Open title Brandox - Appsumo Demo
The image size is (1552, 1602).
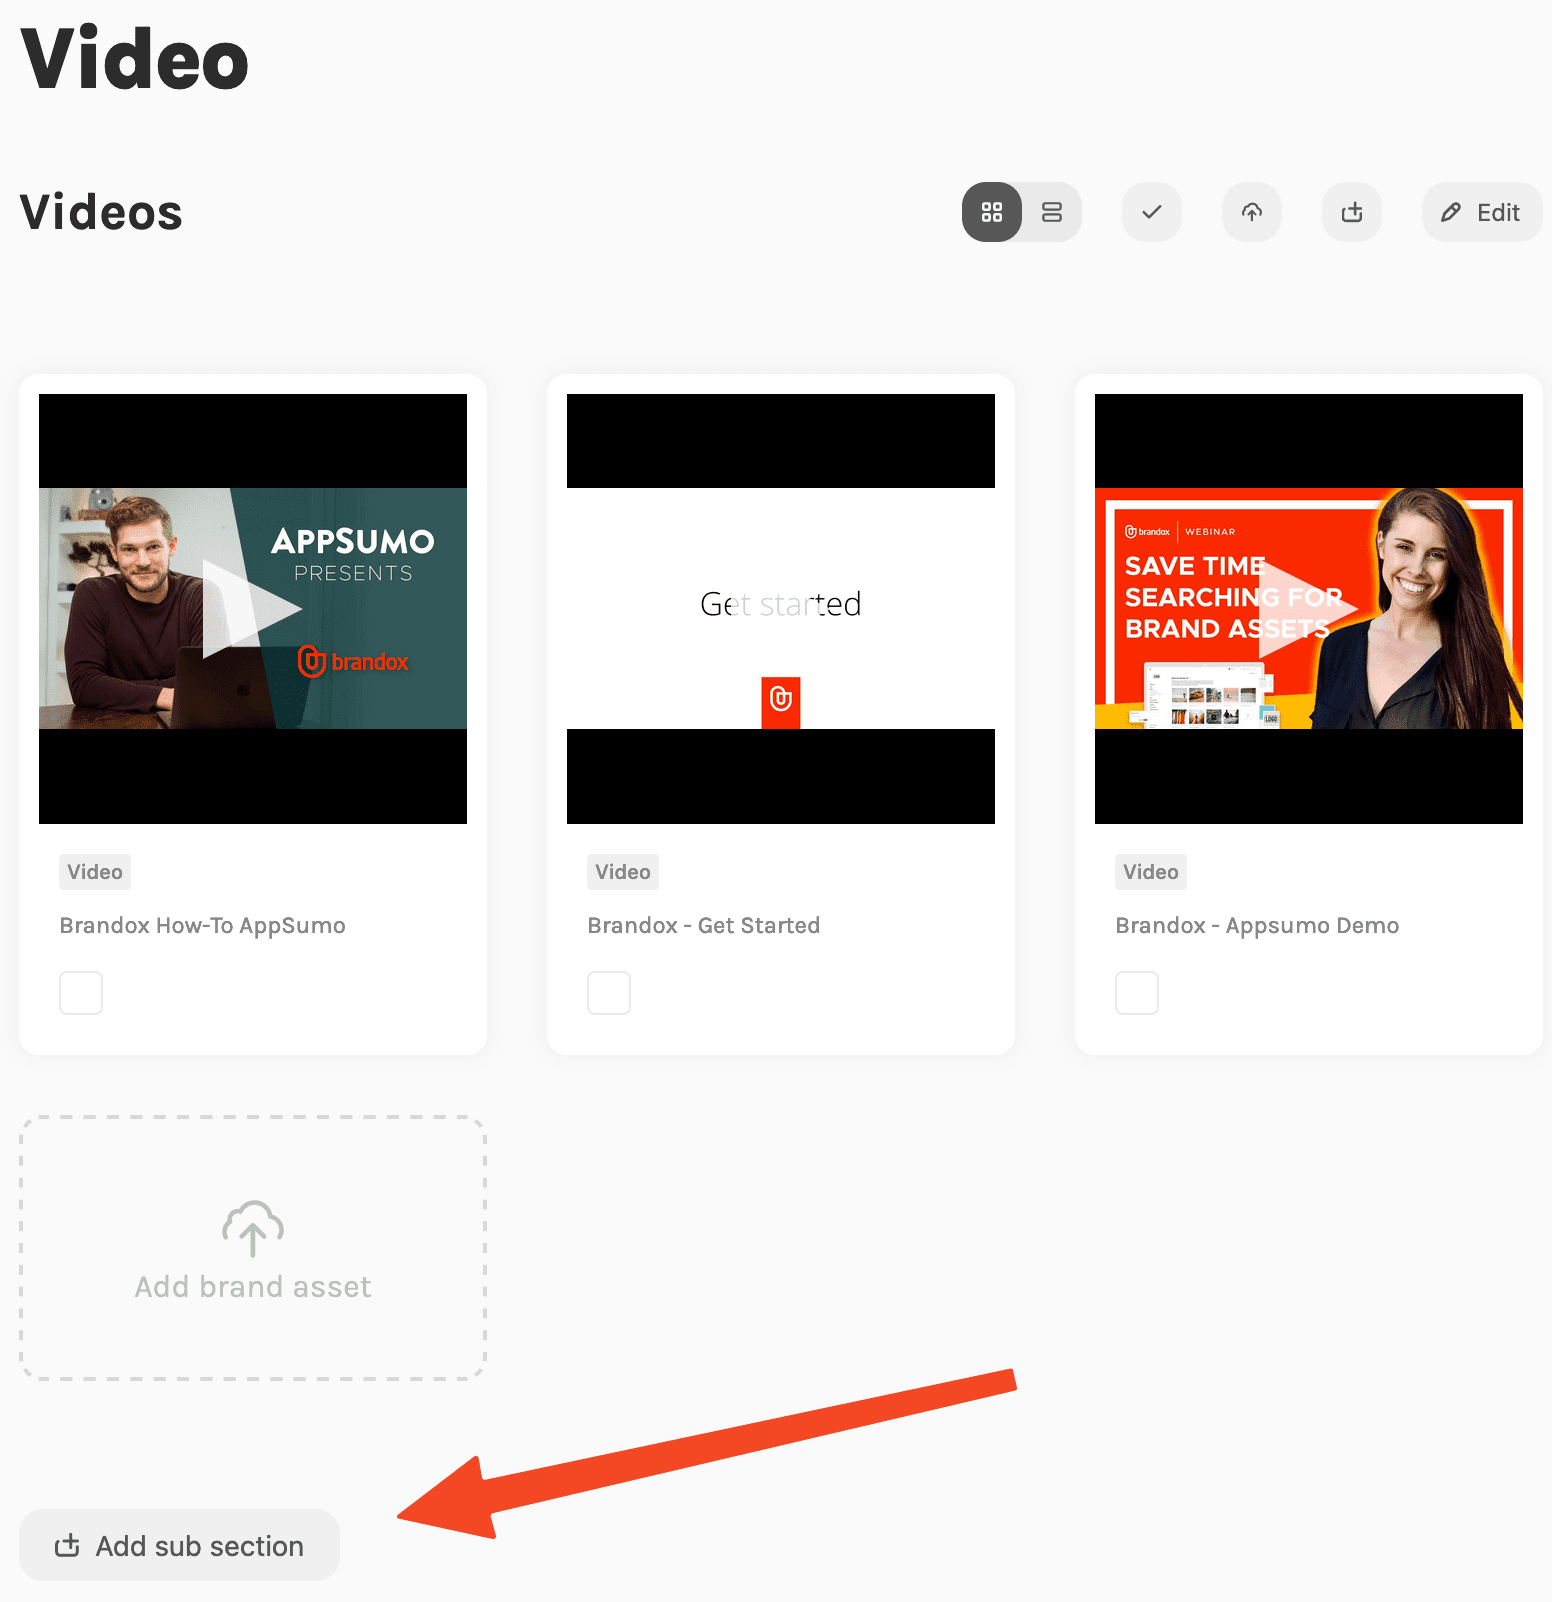point(1257,925)
